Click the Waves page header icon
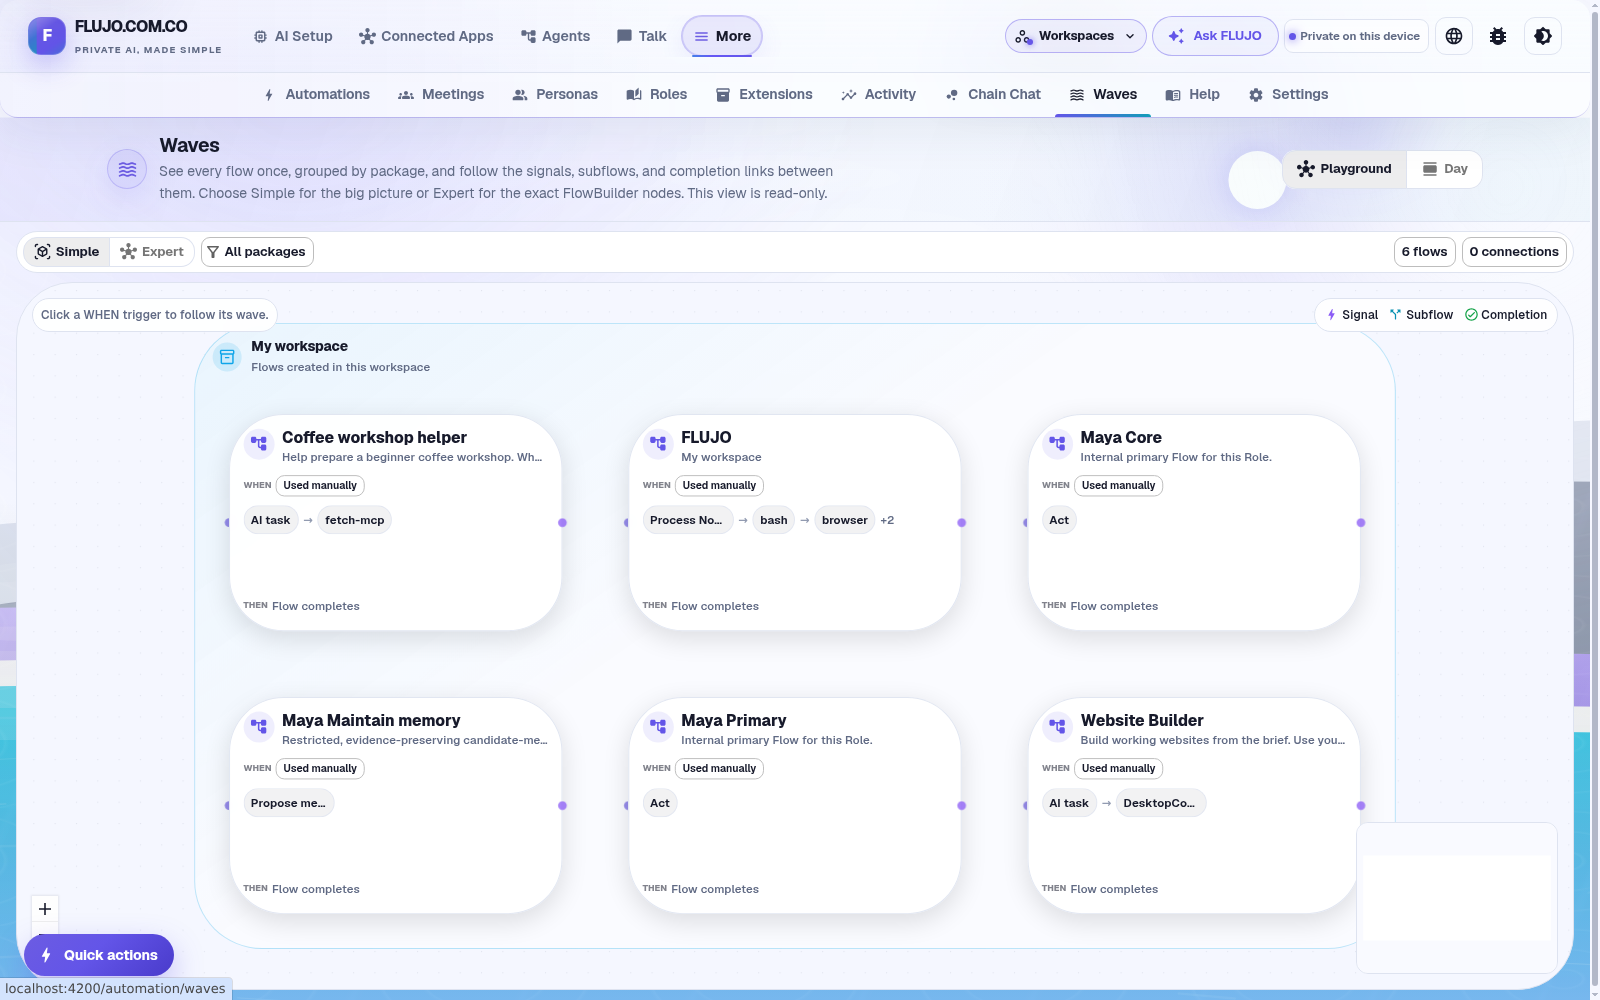Image resolution: width=1600 pixels, height=1000 pixels. (x=127, y=169)
